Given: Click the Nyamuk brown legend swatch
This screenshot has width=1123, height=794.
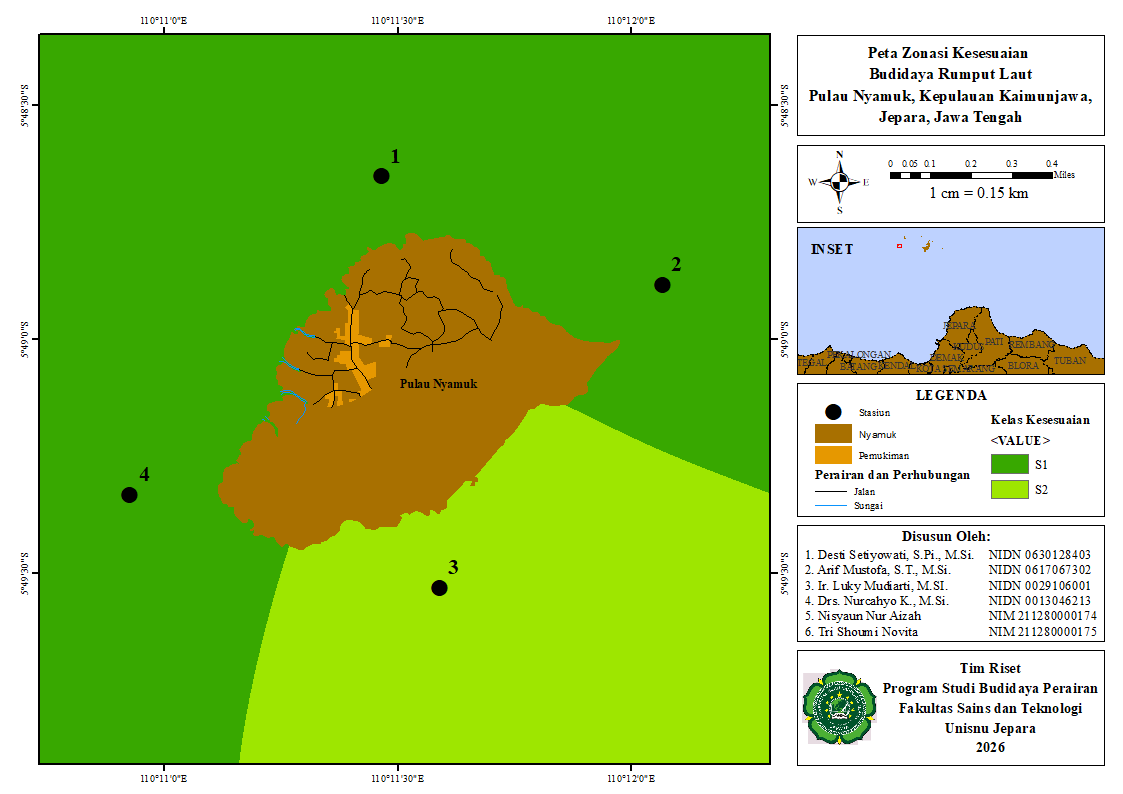Looking at the screenshot, I should [833, 434].
